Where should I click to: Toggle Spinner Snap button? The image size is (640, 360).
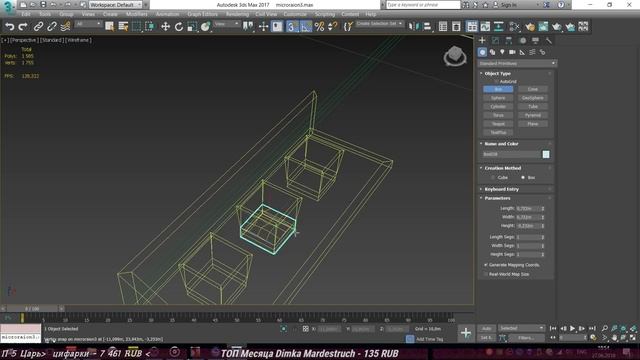[333, 27]
